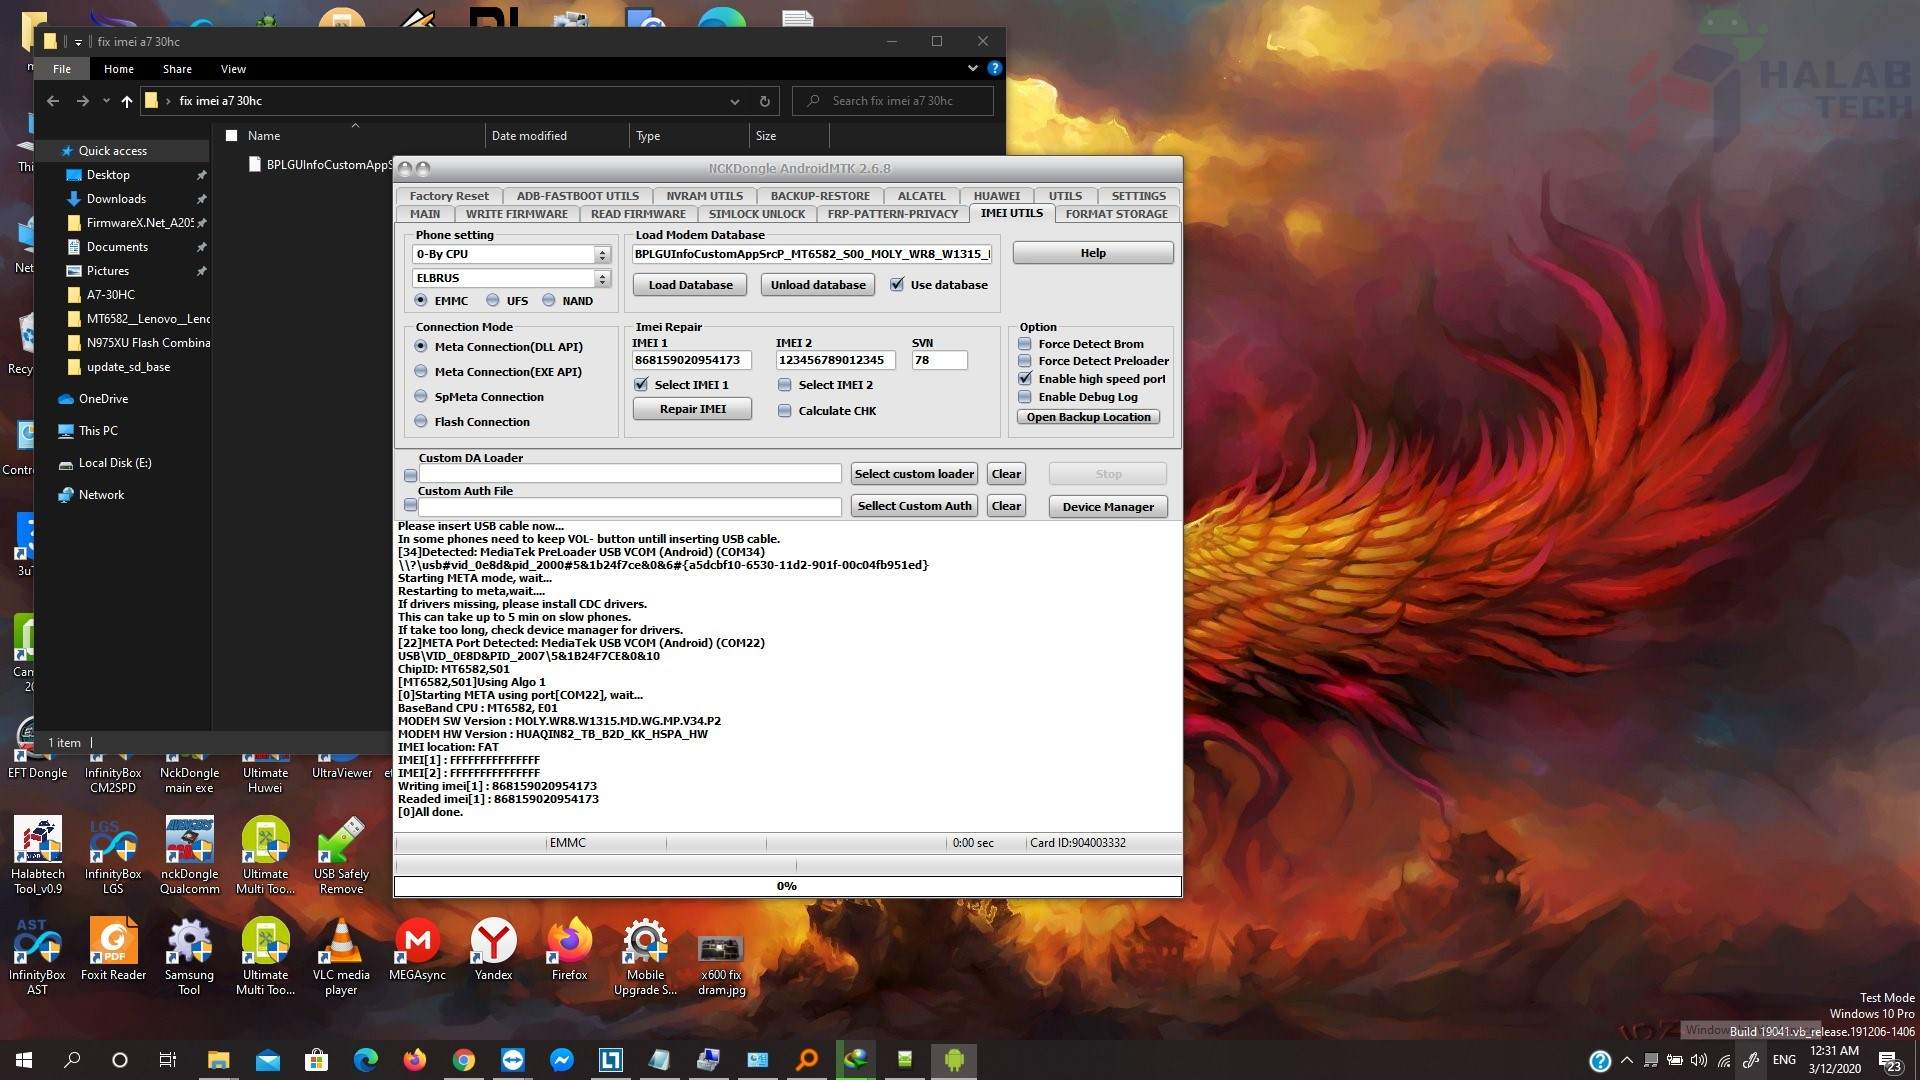This screenshot has height=1080, width=1920.
Task: Click Open Backup Location button
Action: tap(1088, 417)
